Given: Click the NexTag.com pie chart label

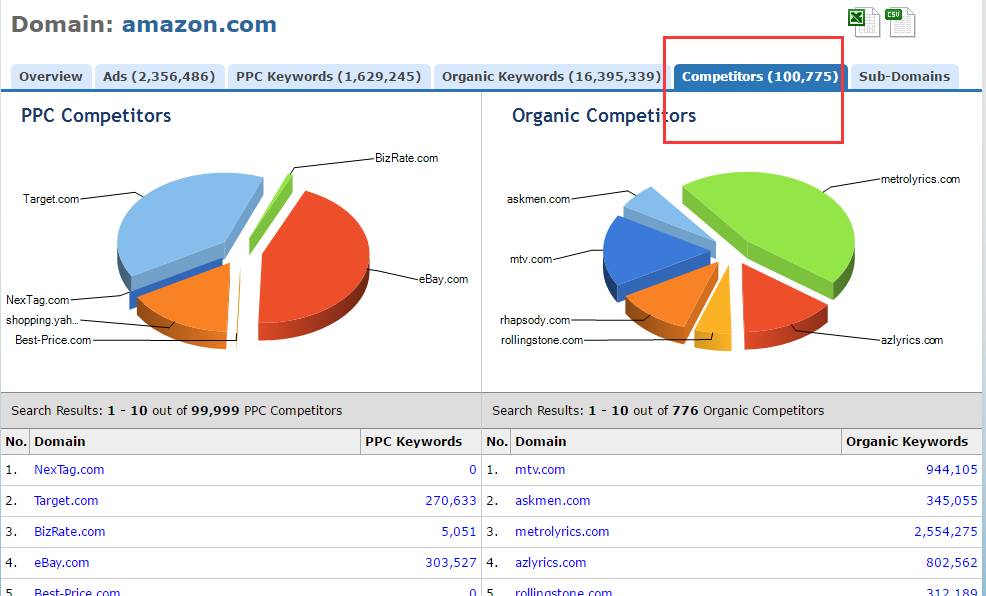Looking at the screenshot, I should (x=38, y=300).
